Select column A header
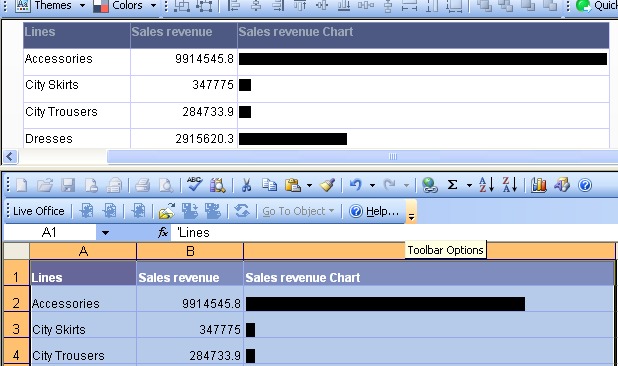Viewport: 618px width, 366px height. (x=83, y=251)
